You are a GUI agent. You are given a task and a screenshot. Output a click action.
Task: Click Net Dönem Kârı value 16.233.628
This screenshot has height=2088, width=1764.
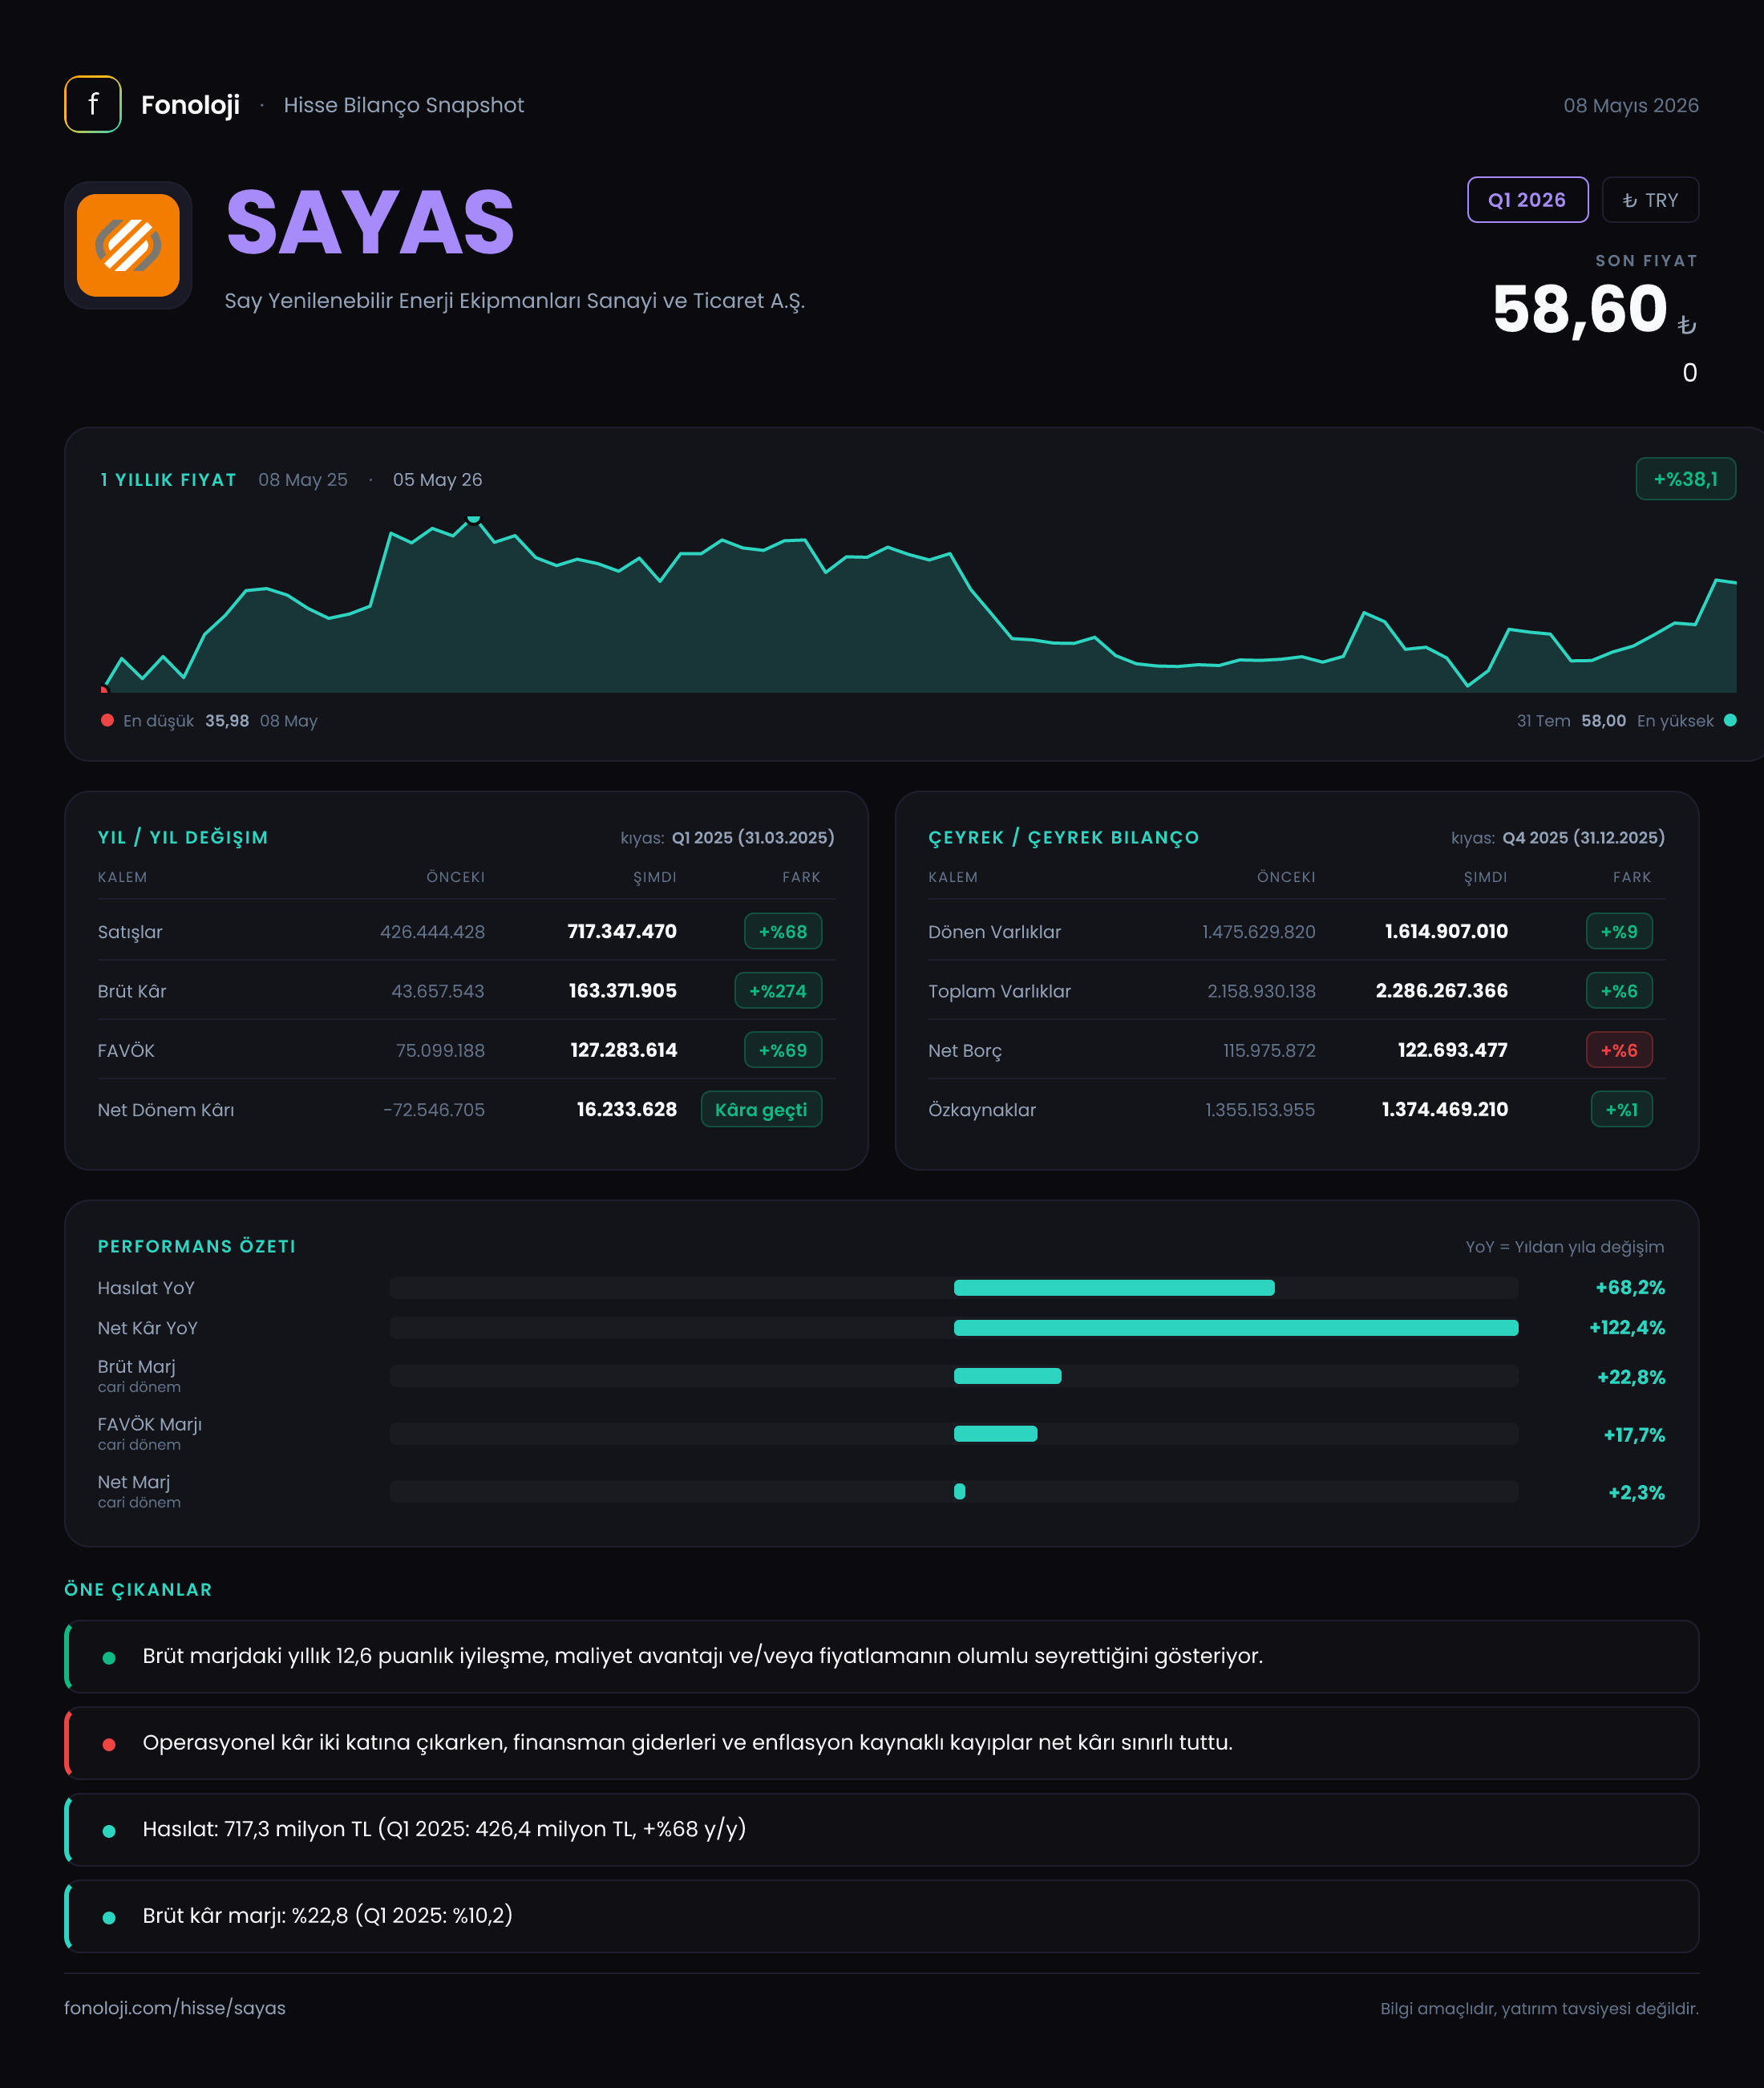click(627, 1110)
